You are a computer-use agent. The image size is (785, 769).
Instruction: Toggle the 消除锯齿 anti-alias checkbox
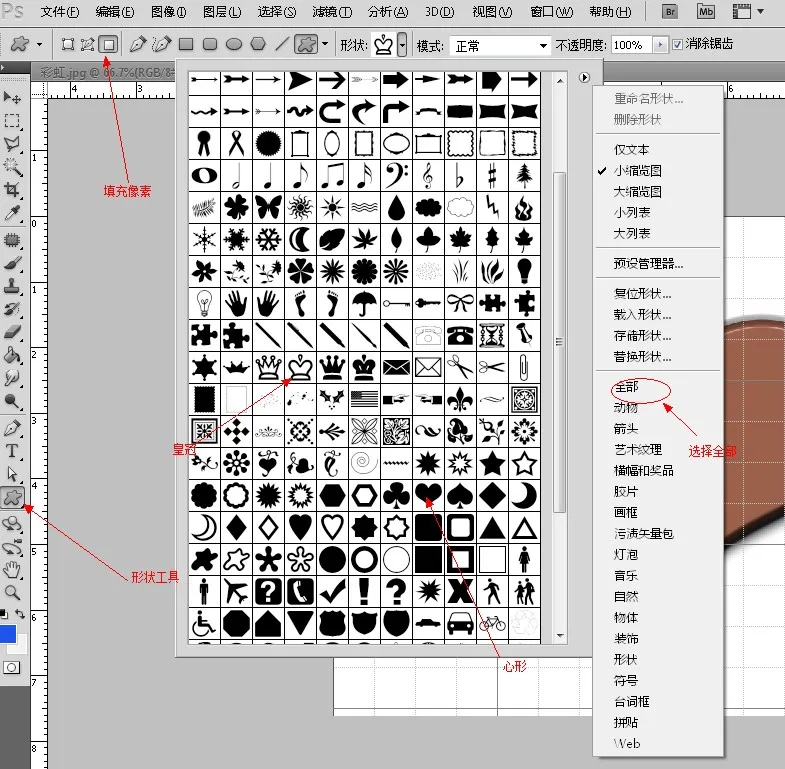point(678,45)
